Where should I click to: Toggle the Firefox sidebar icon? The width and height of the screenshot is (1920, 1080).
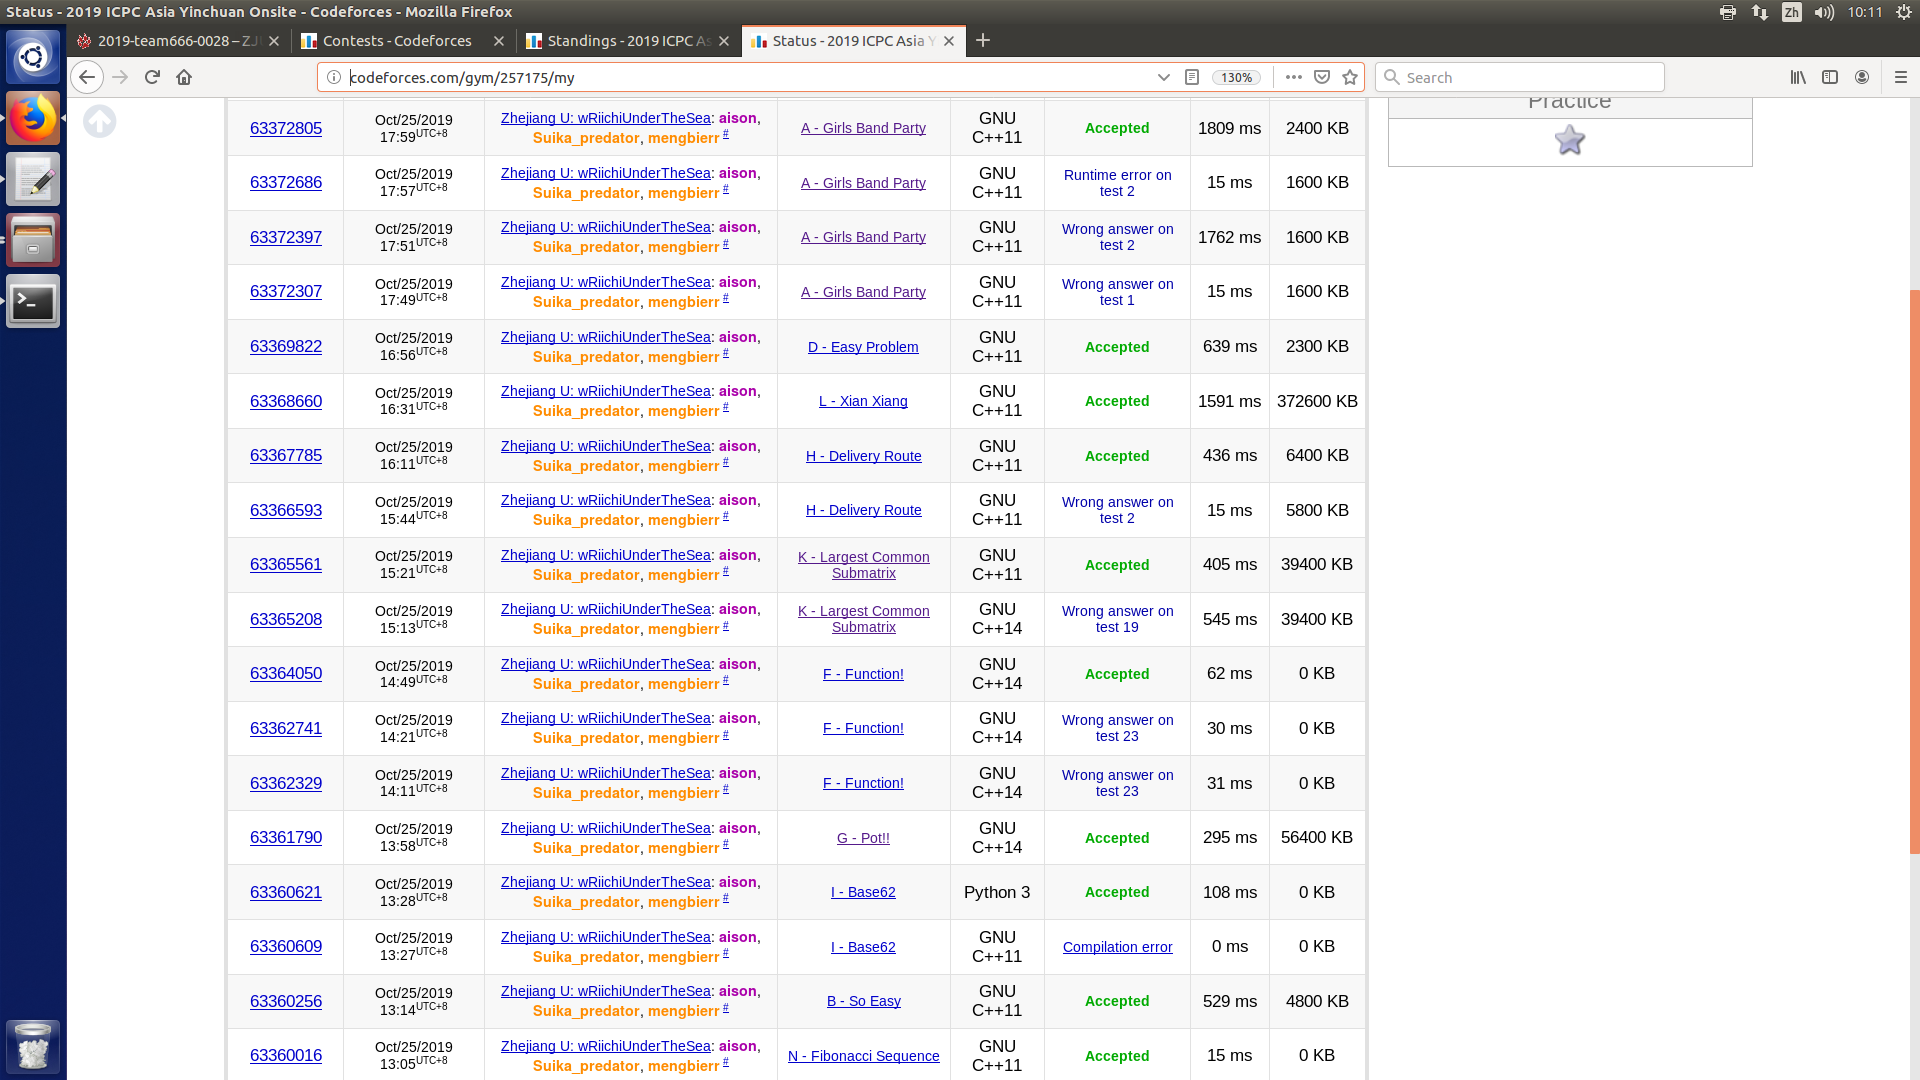(x=1830, y=77)
